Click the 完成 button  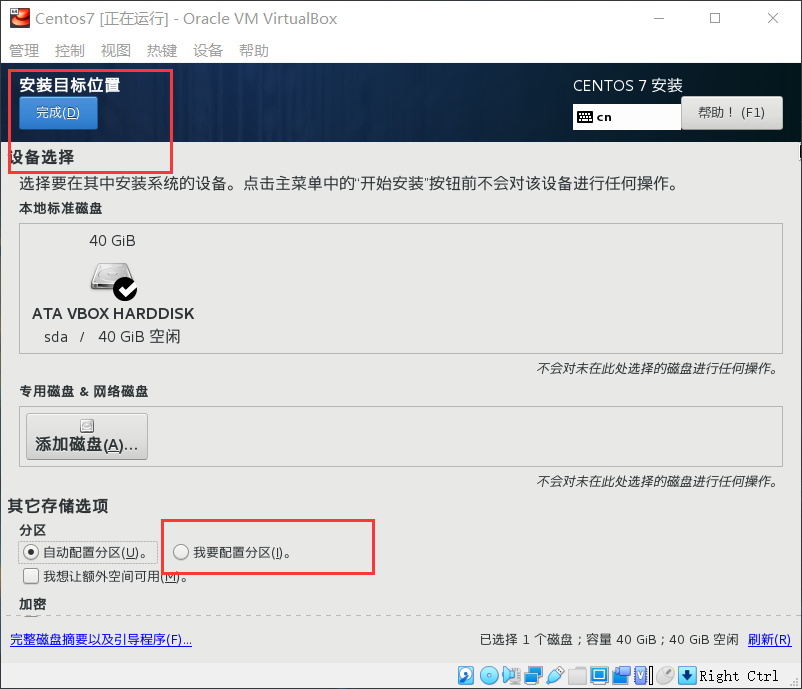pos(57,112)
